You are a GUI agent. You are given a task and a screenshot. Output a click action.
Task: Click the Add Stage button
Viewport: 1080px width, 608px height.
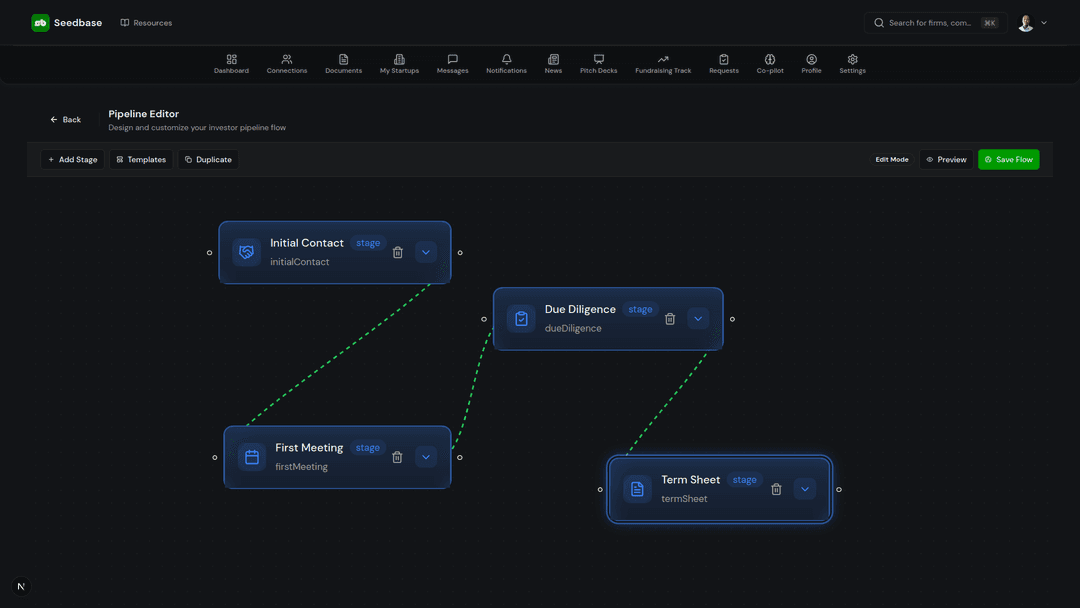pyautogui.click(x=71, y=159)
